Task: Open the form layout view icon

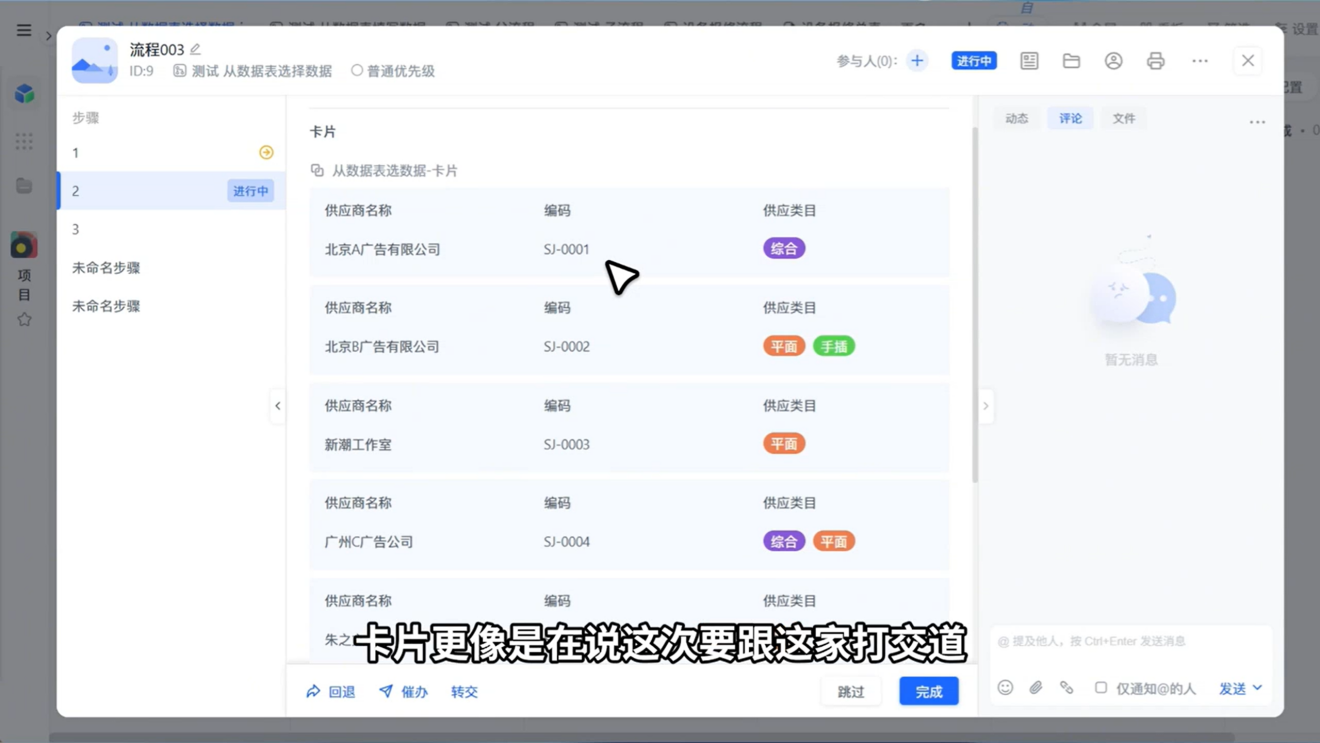Action: click(1029, 61)
